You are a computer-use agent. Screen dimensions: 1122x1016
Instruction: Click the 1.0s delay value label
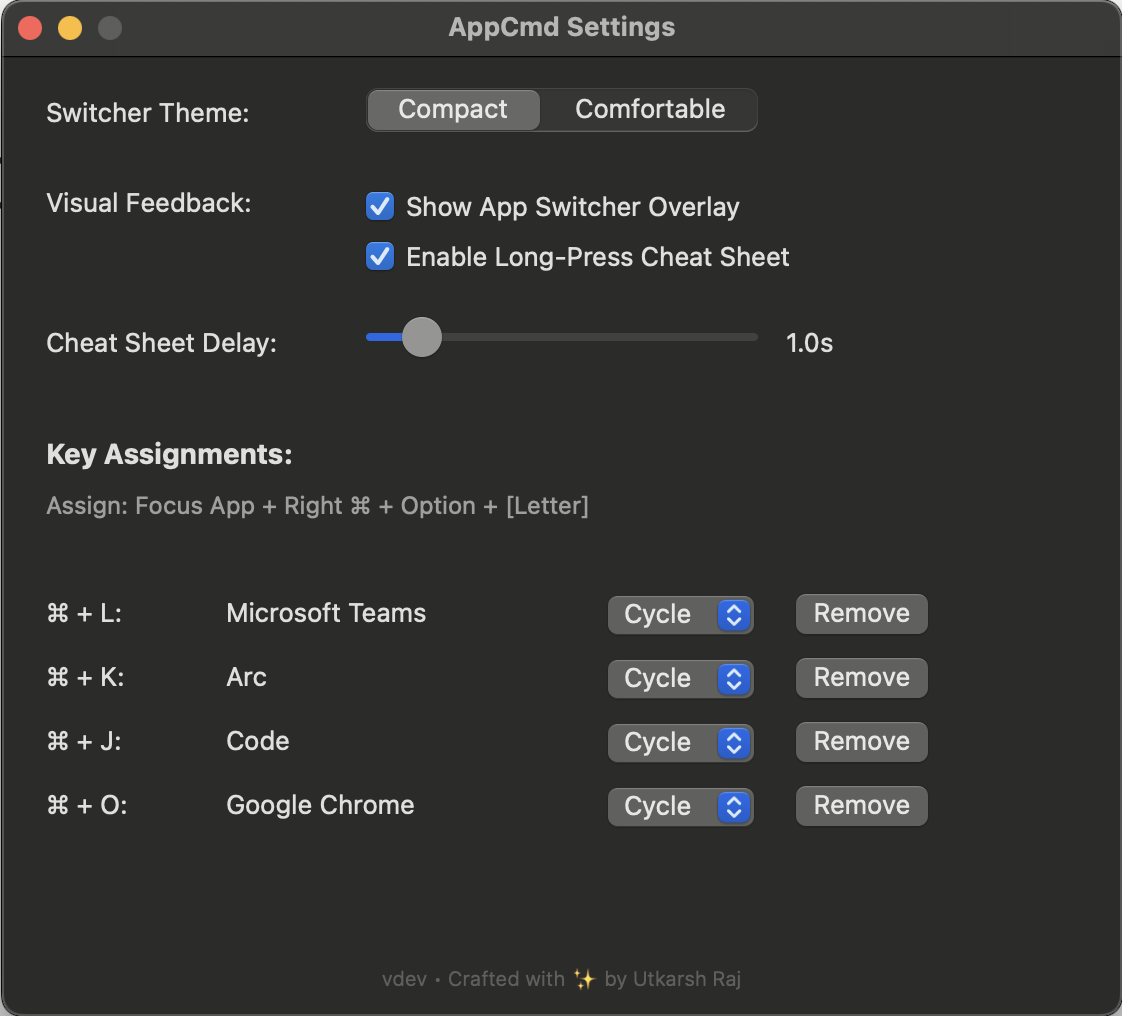[x=809, y=344]
